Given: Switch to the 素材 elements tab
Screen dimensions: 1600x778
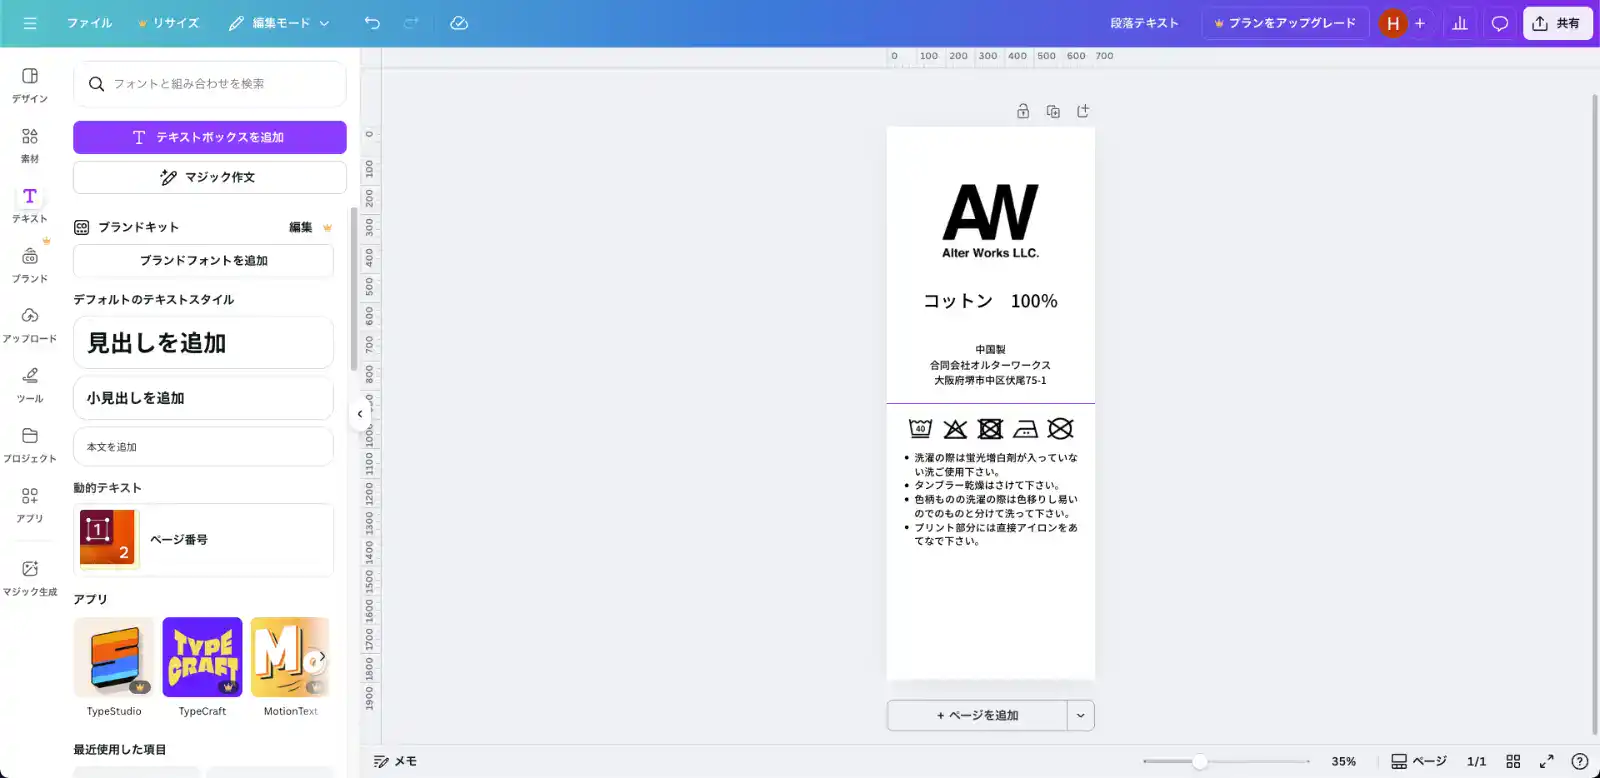Looking at the screenshot, I should click(x=30, y=144).
